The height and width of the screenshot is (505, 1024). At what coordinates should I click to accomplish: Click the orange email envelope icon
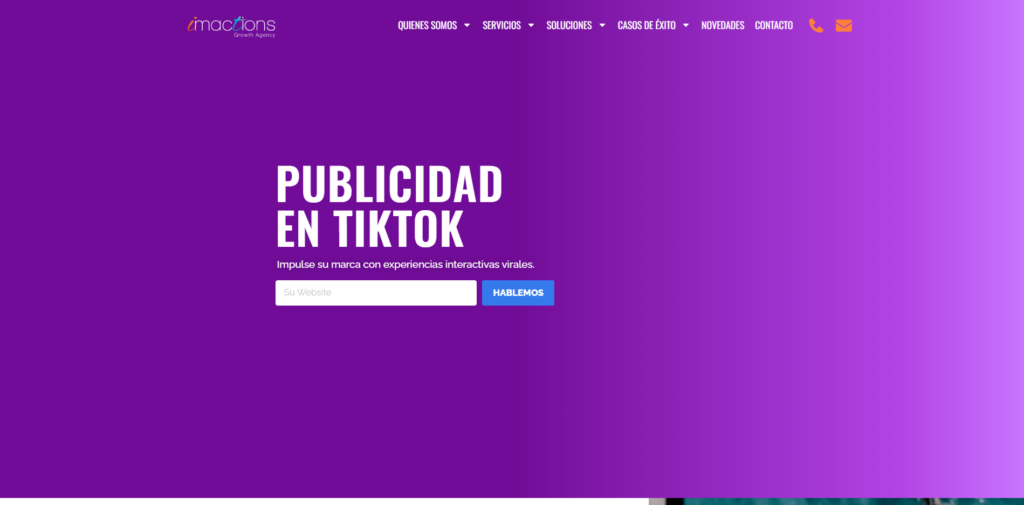[x=844, y=26]
